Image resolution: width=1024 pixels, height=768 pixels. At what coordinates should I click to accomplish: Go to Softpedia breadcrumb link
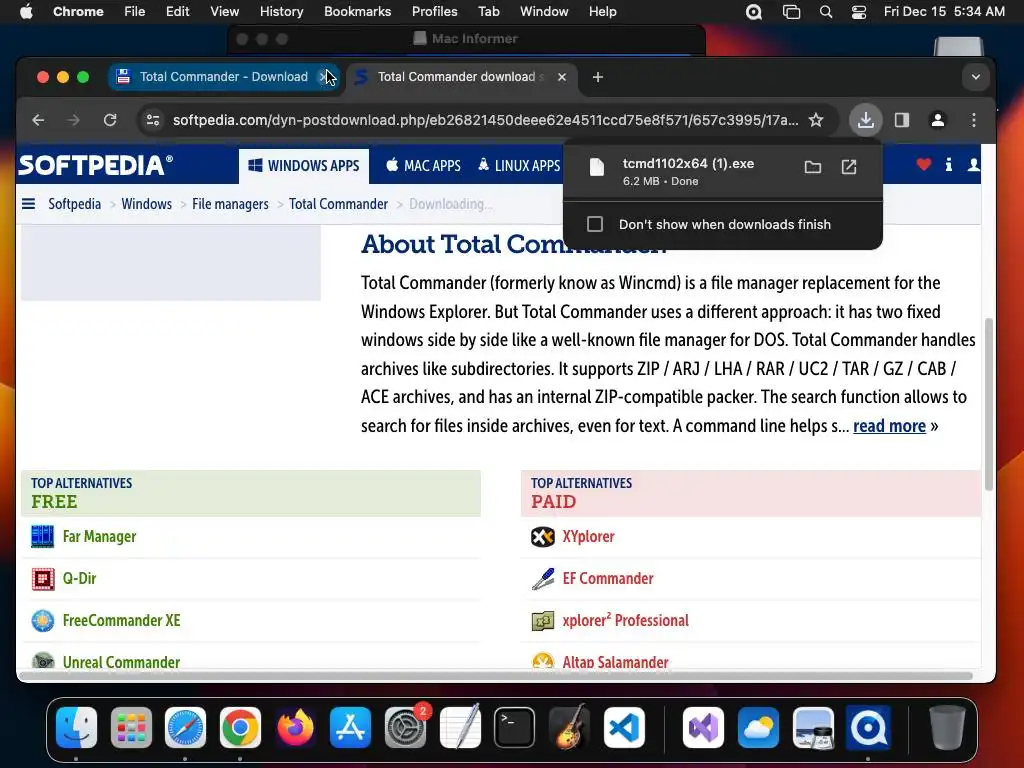tap(74, 204)
